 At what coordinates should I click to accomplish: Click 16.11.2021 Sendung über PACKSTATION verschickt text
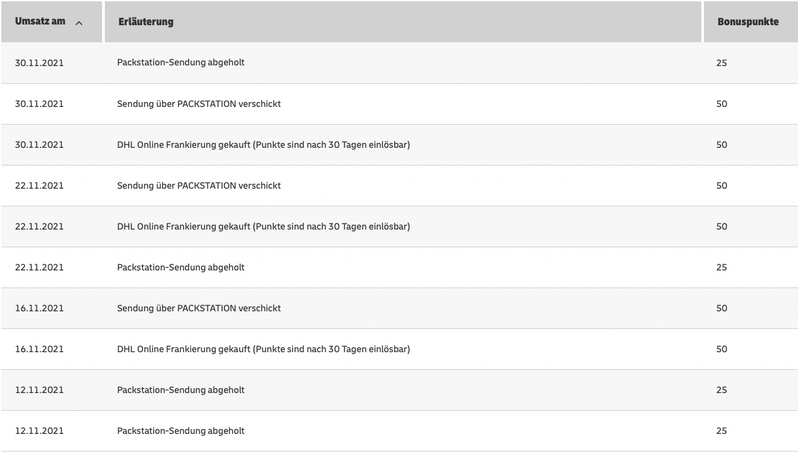click(x=199, y=308)
